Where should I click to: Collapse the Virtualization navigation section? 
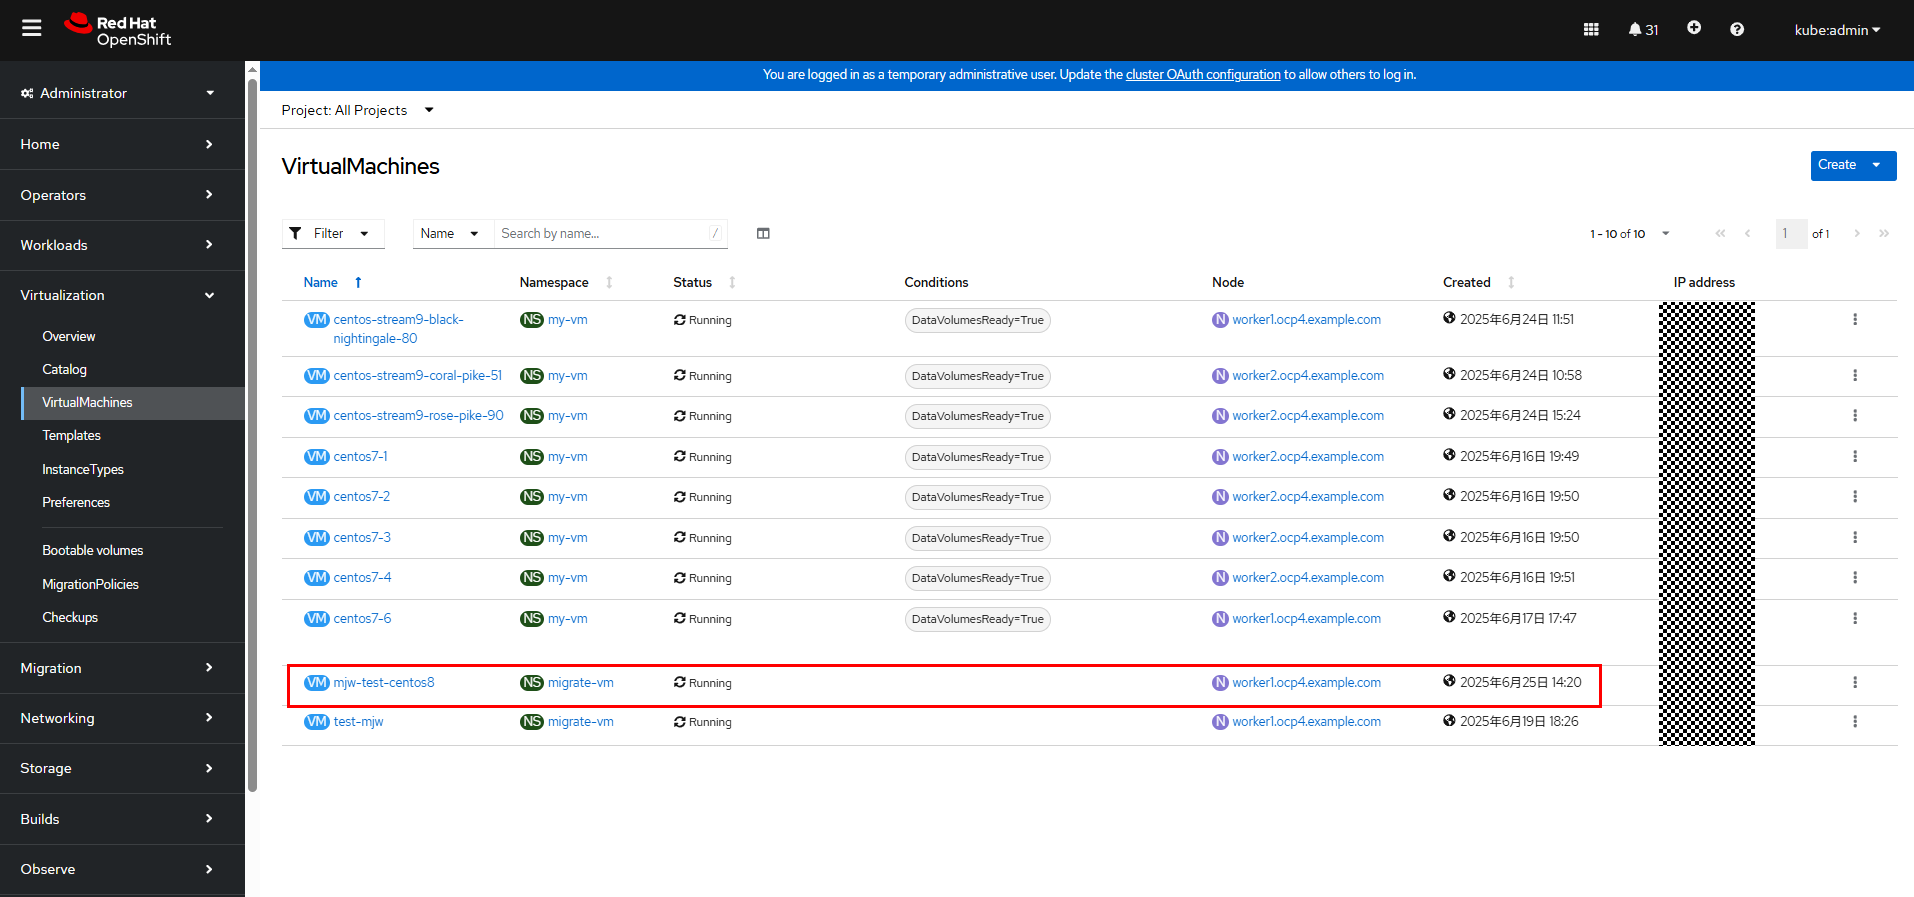pos(122,295)
